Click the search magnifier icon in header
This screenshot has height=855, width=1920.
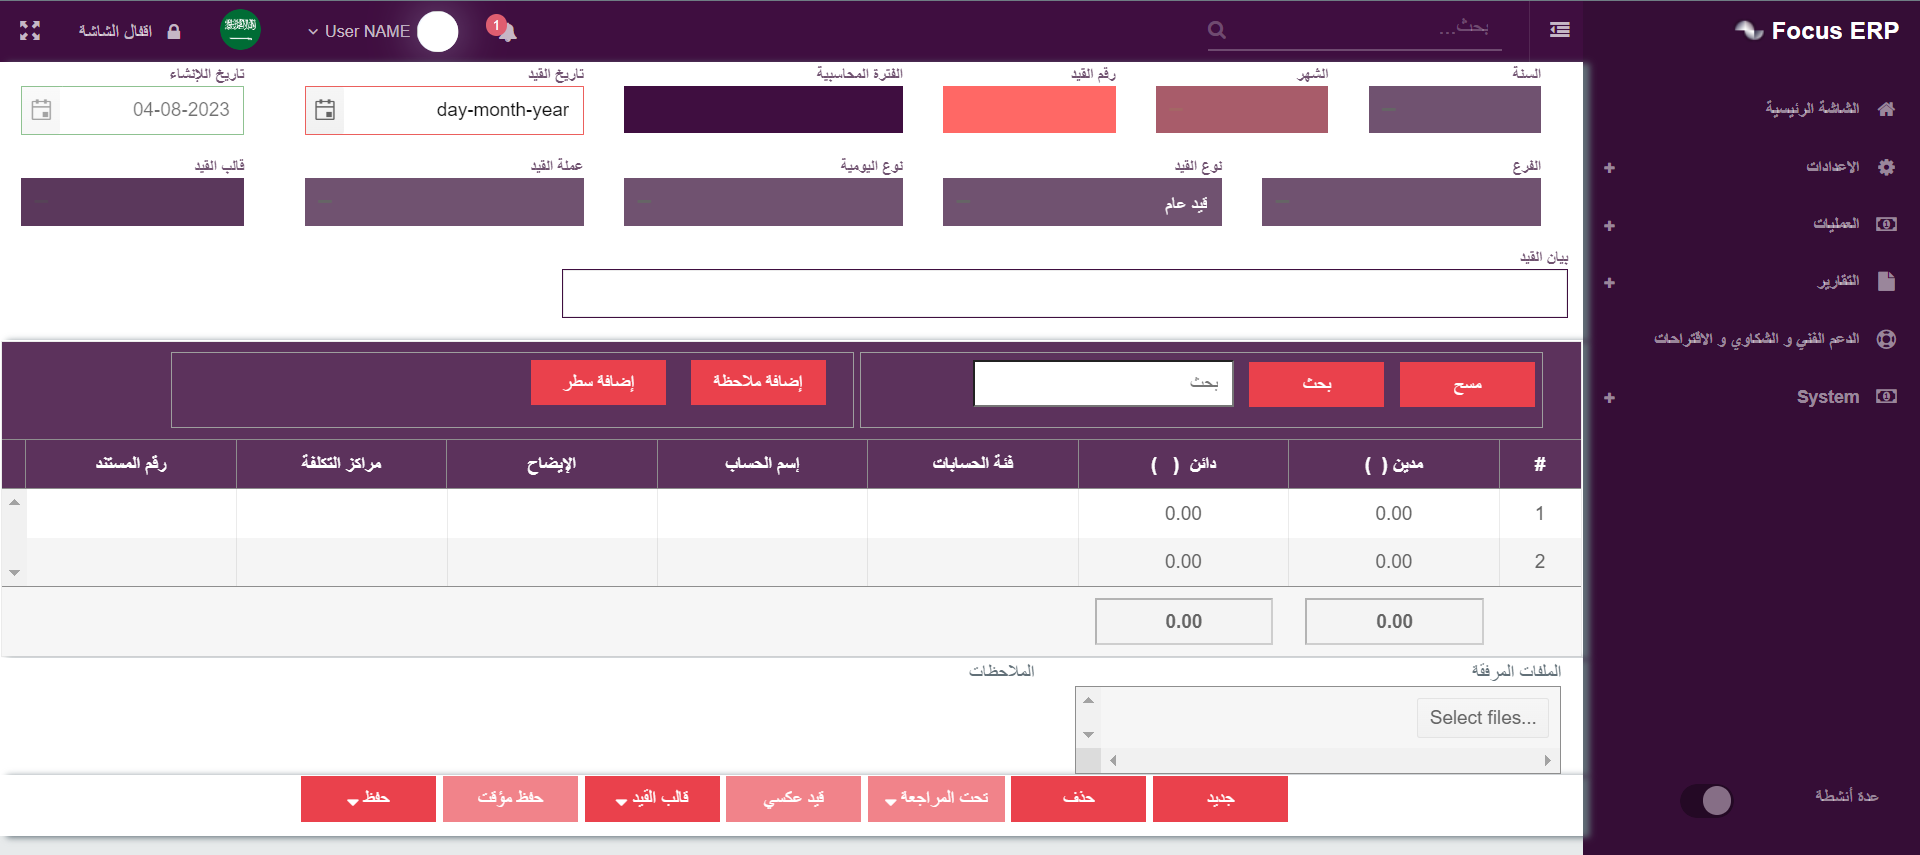pos(1217,31)
